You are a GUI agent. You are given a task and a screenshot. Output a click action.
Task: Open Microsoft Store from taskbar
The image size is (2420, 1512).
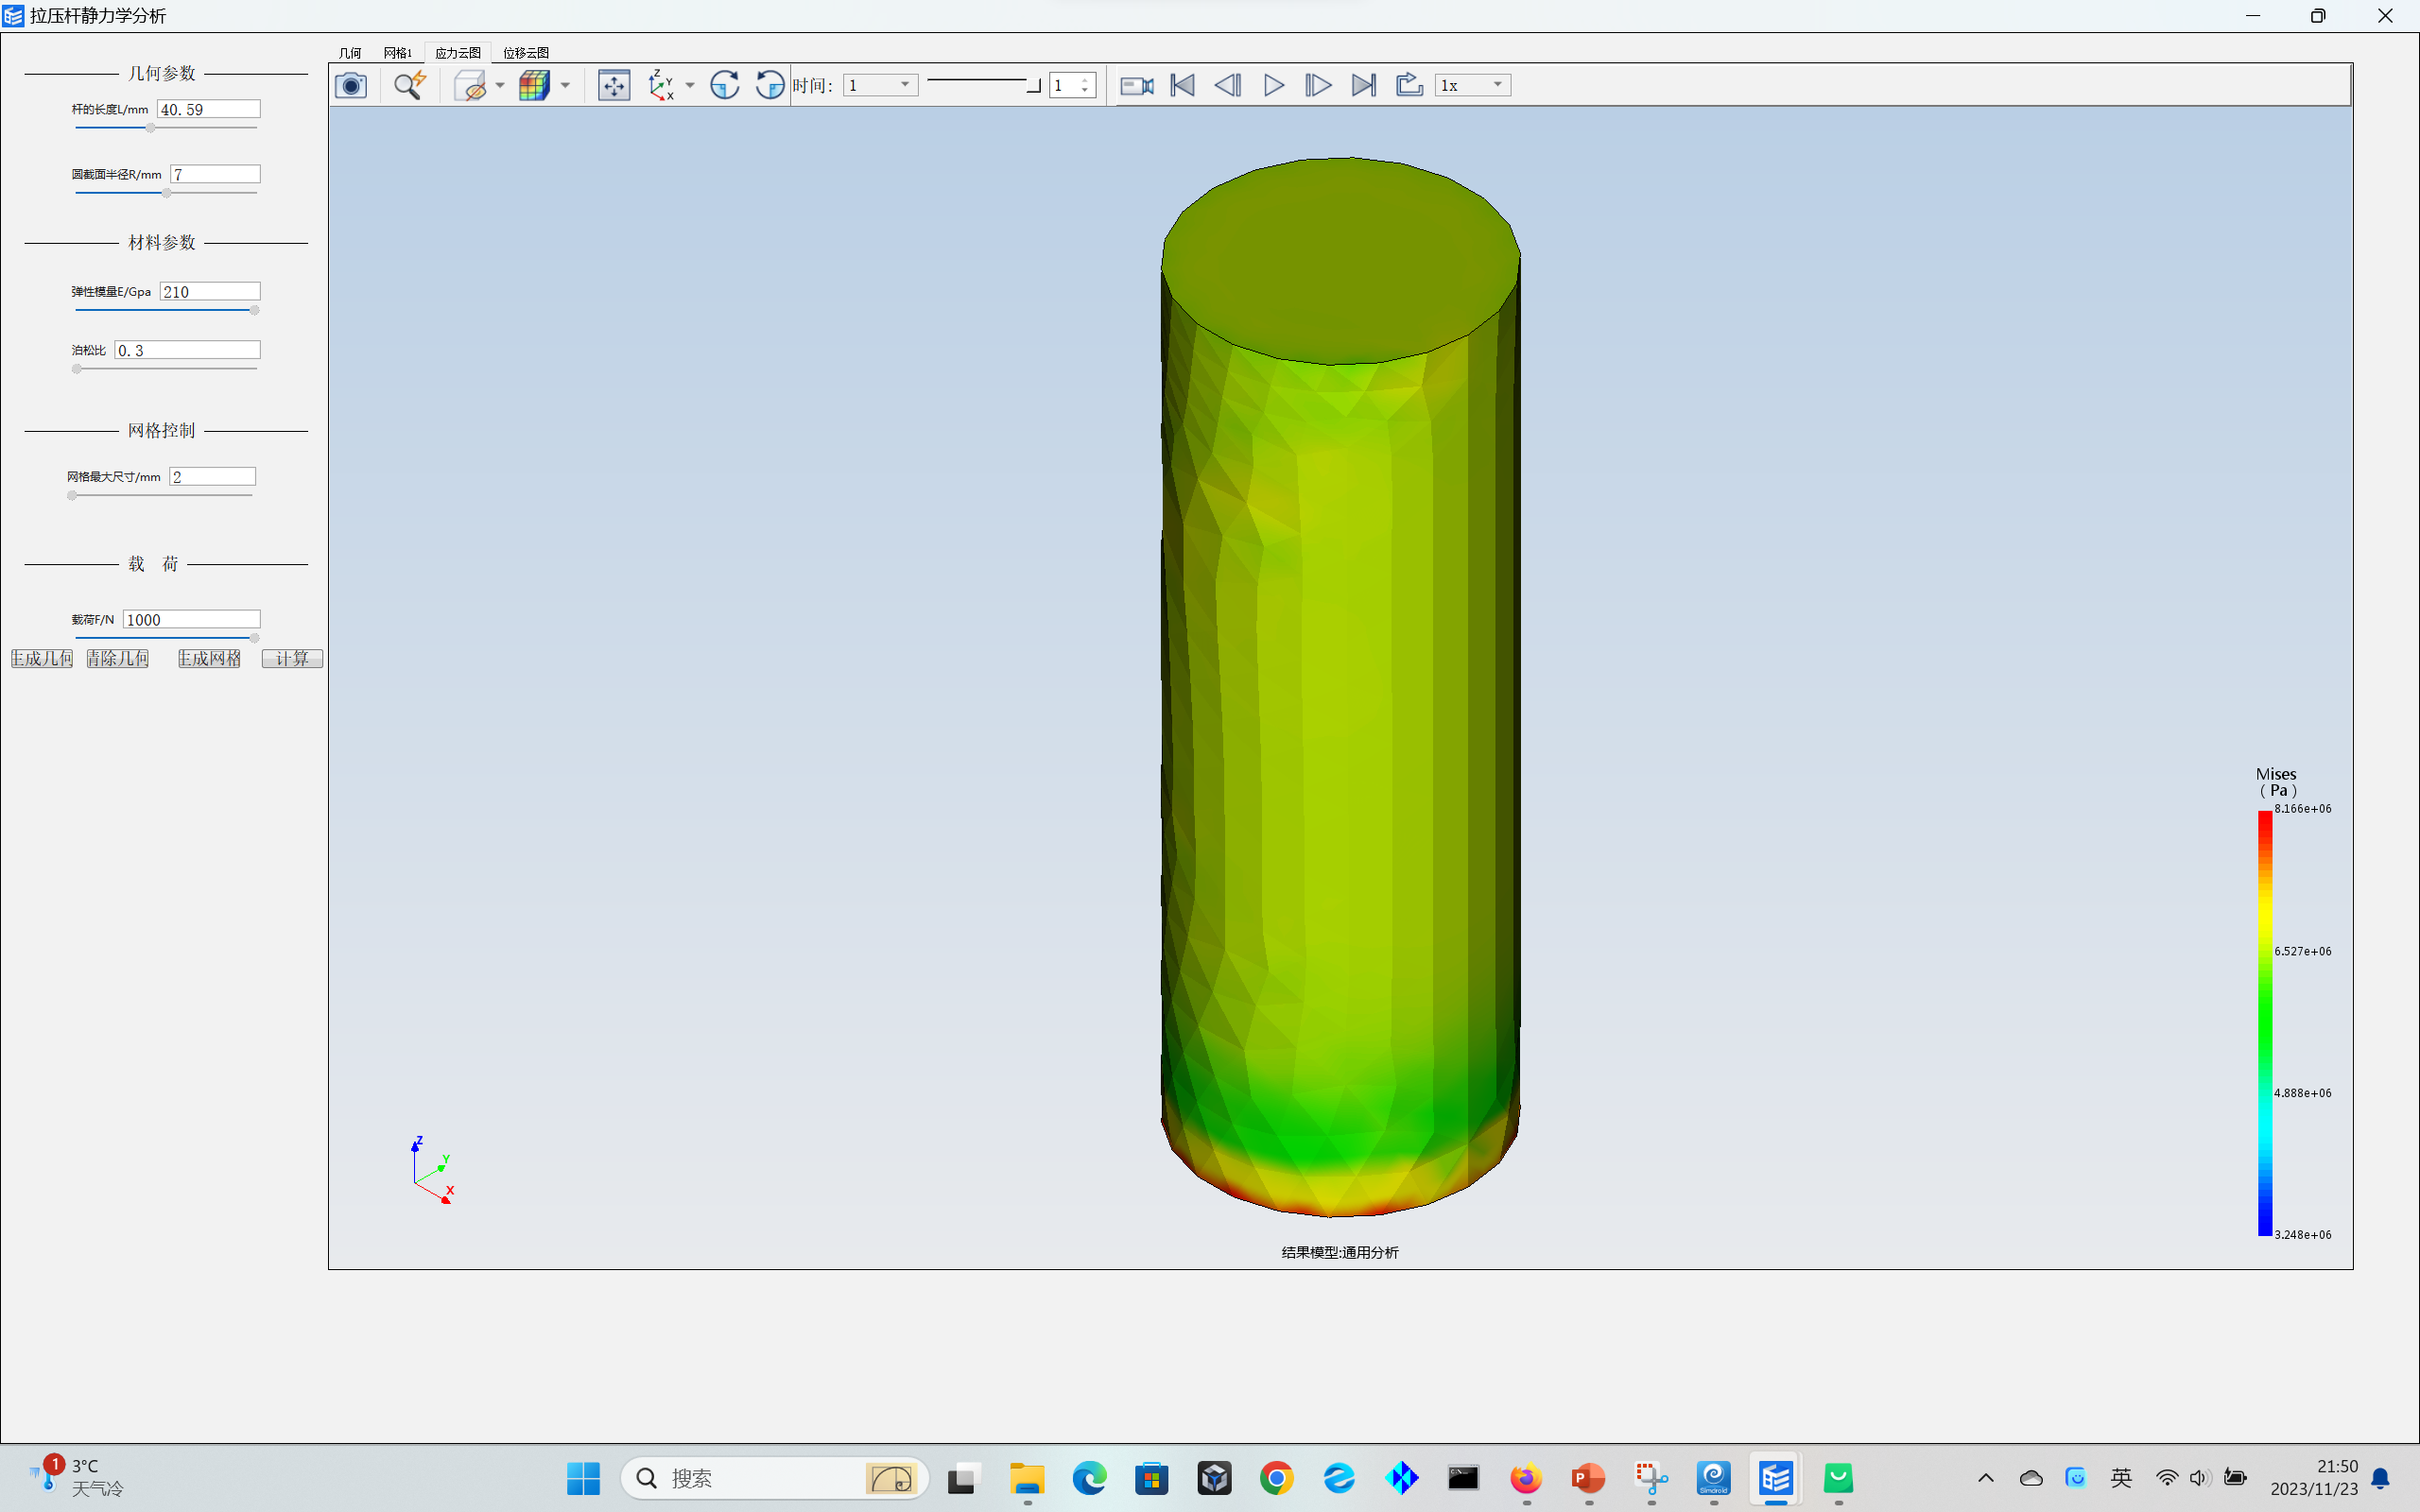pyautogui.click(x=1152, y=1478)
